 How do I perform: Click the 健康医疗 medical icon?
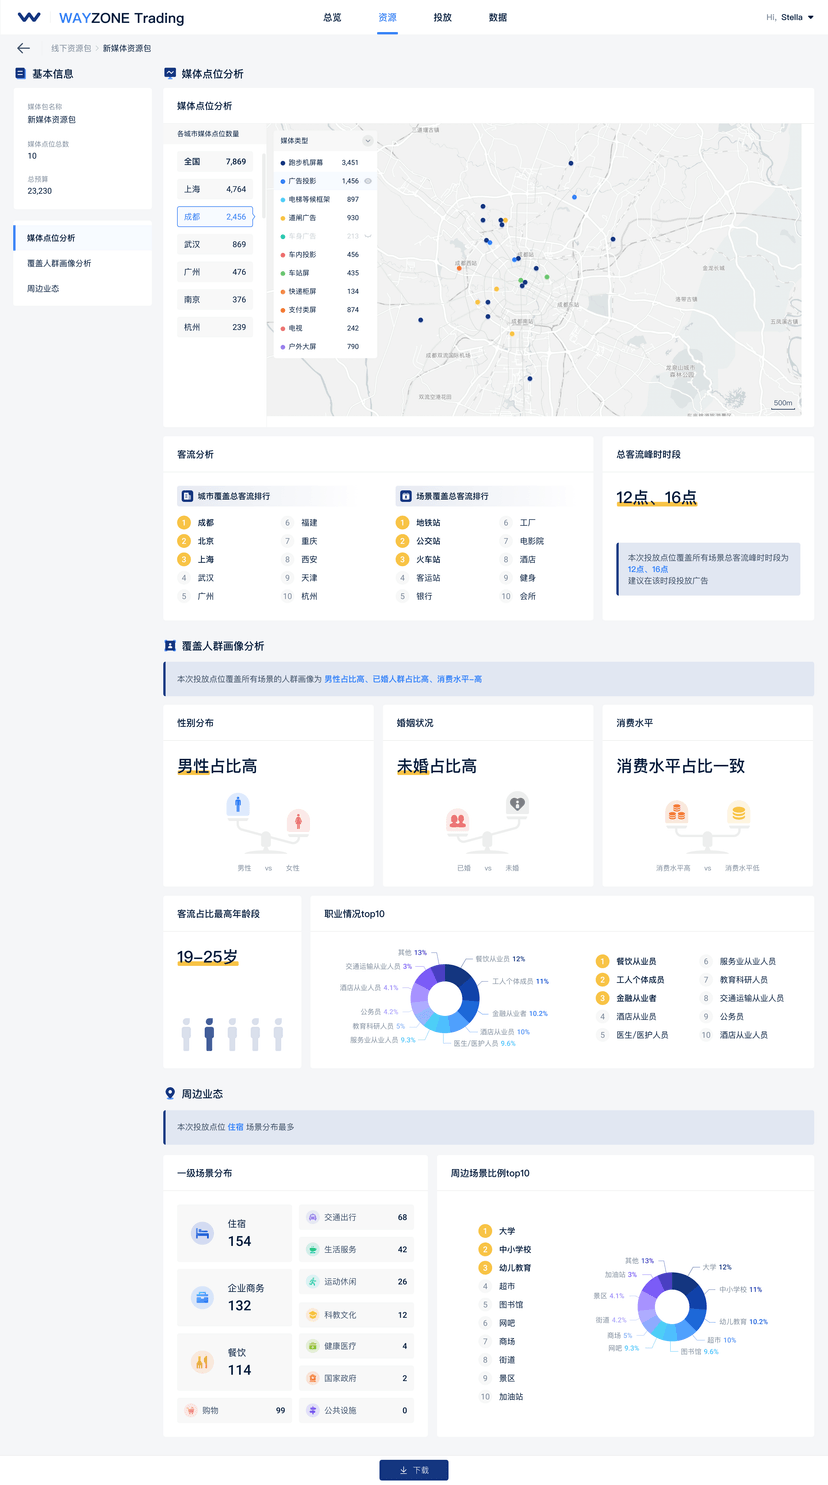tap(313, 1346)
